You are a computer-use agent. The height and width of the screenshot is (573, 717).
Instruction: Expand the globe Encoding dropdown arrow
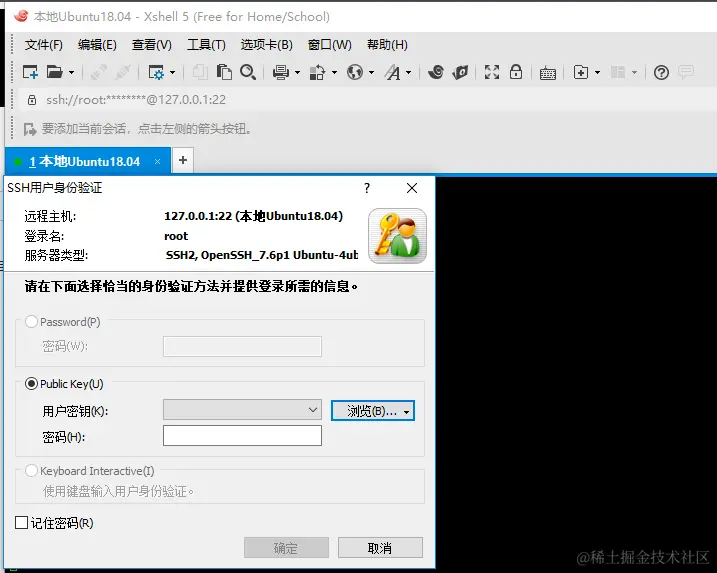tap(371, 72)
